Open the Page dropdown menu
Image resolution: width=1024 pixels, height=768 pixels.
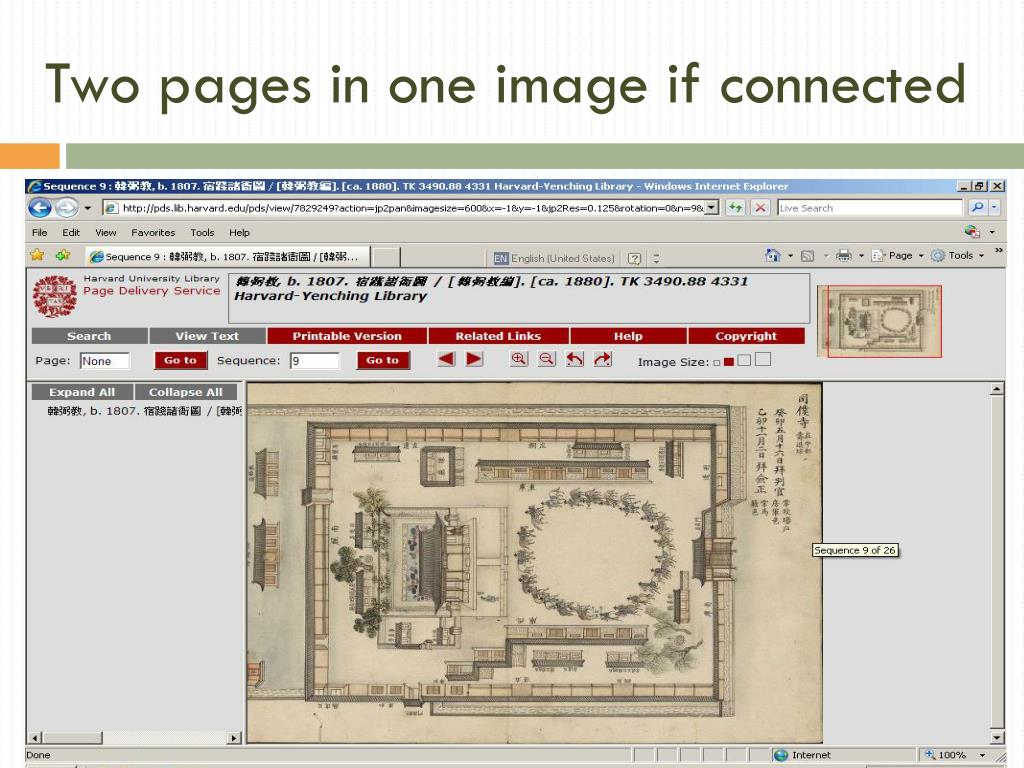point(897,255)
